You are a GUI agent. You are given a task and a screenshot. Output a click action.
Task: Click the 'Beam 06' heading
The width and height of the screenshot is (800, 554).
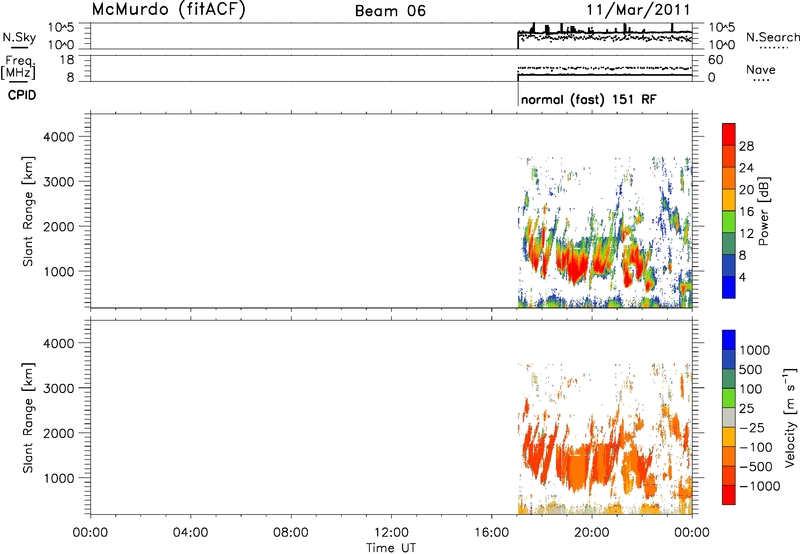[390, 11]
